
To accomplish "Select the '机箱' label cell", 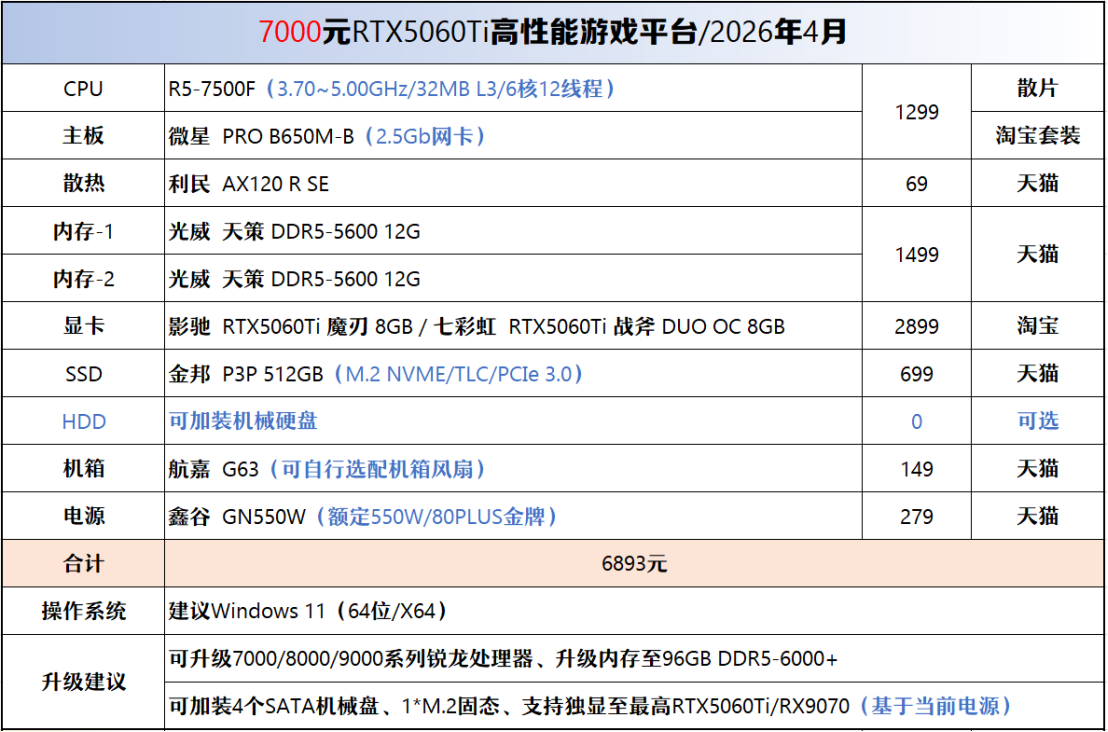I will [83, 468].
